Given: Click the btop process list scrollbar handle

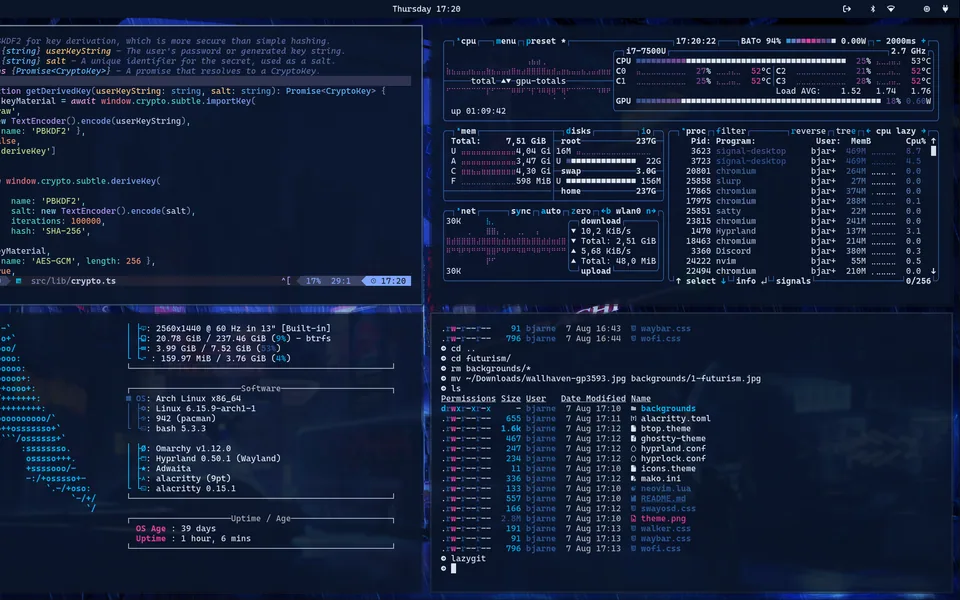Looking at the screenshot, I should pyautogui.click(x=933, y=151).
